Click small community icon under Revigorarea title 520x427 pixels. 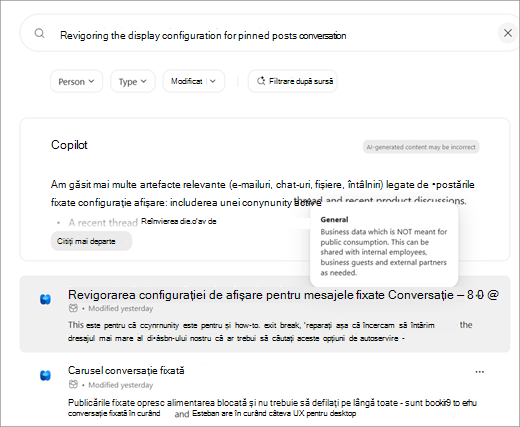click(73, 308)
